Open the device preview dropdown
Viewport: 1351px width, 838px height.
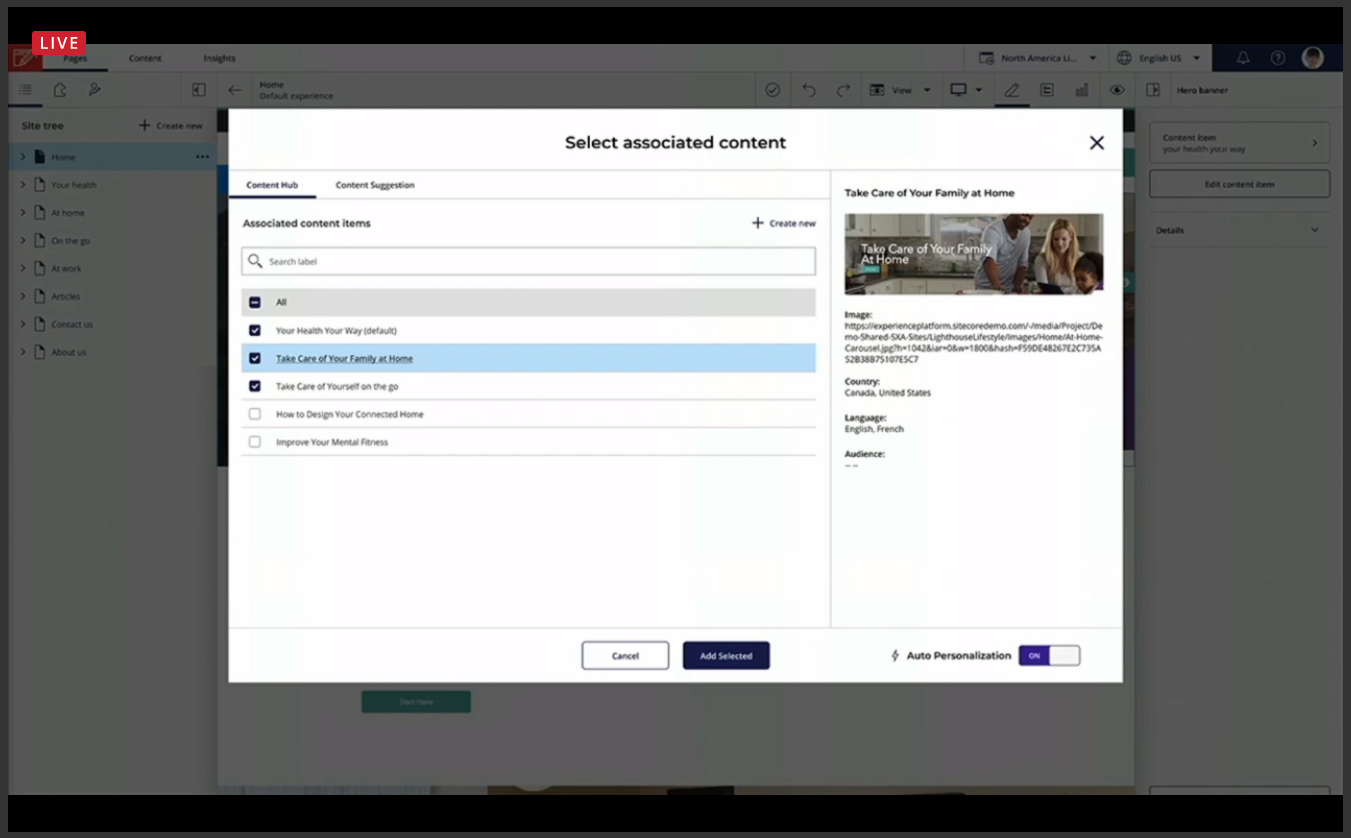click(x=966, y=90)
